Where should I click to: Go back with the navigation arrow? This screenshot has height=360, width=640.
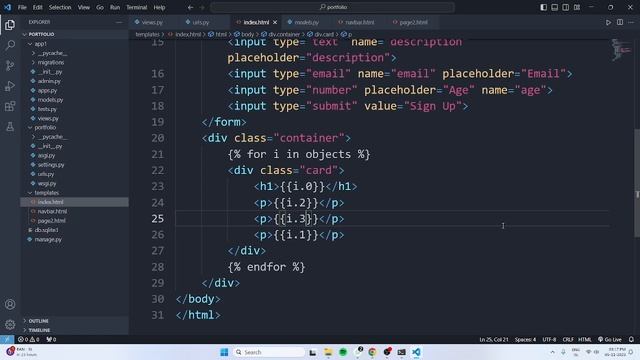pos(191,7)
